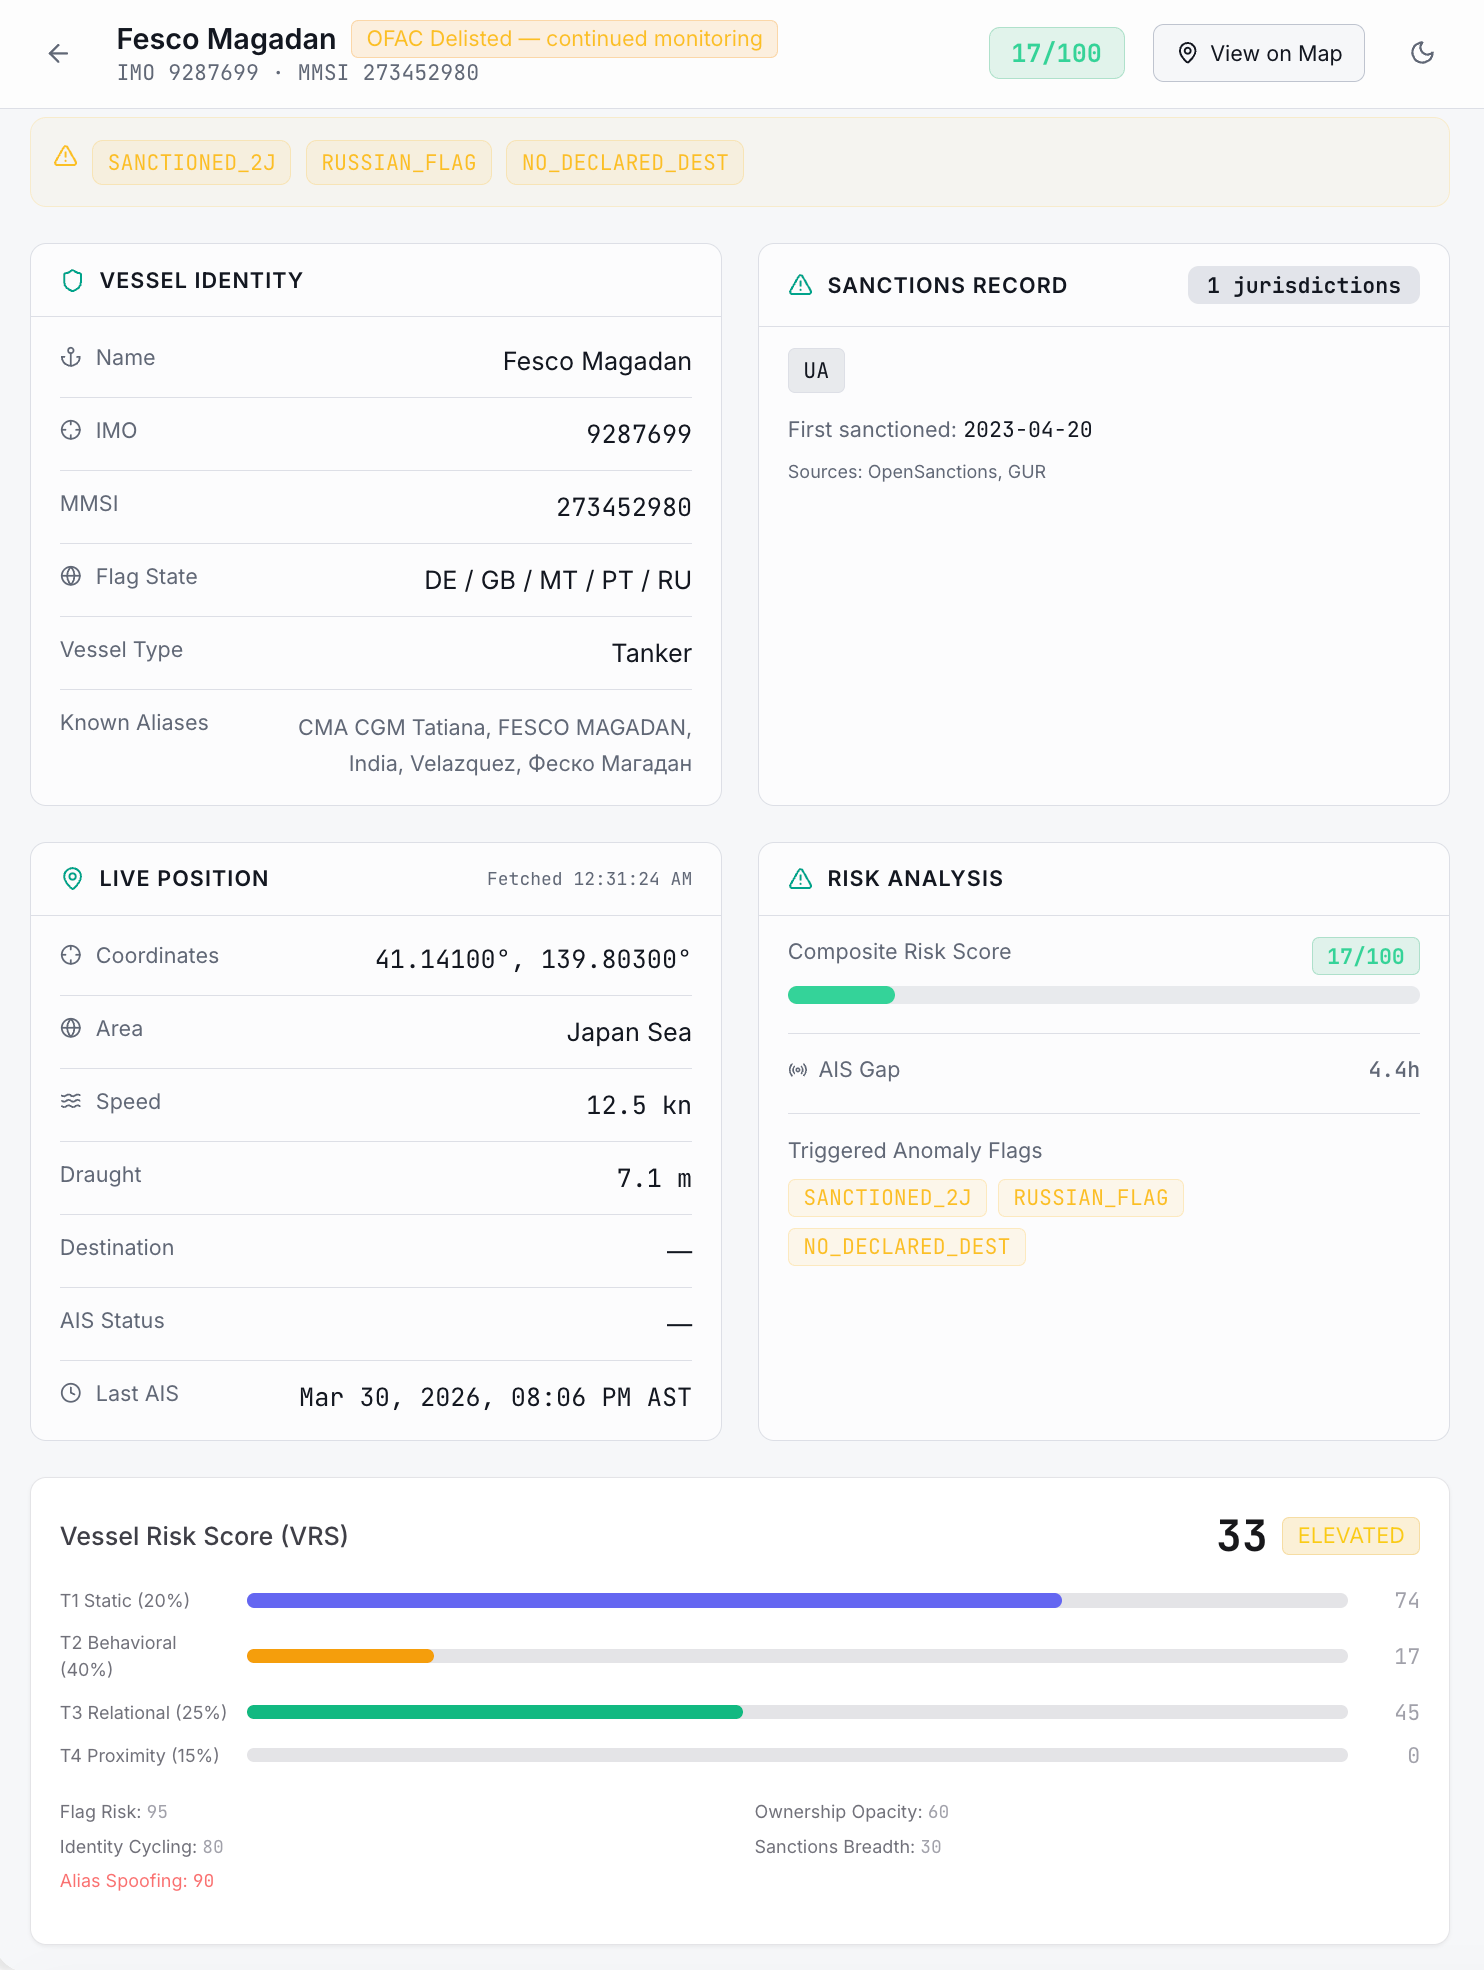The image size is (1484, 1970).
Task: Click the warning icon beside Risk Analysis
Action: click(800, 879)
